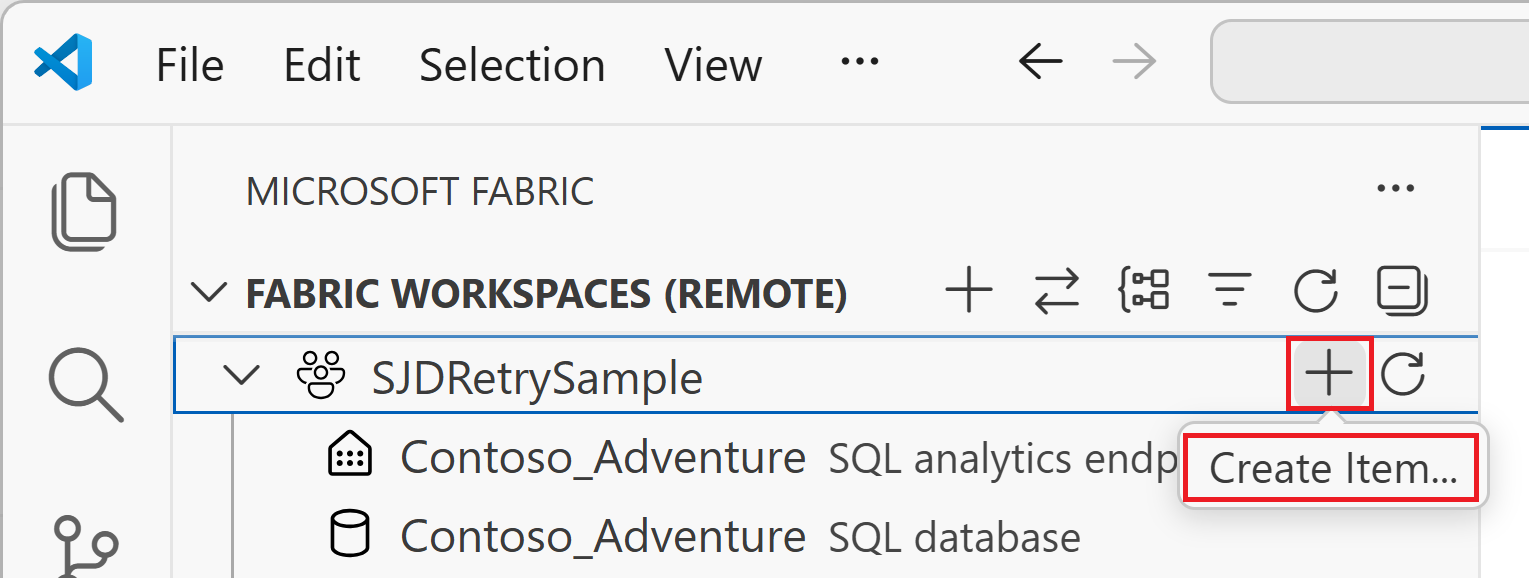Click the MICROSOFT FABRIC panel title
Image resolution: width=1529 pixels, height=578 pixels.
[420, 191]
